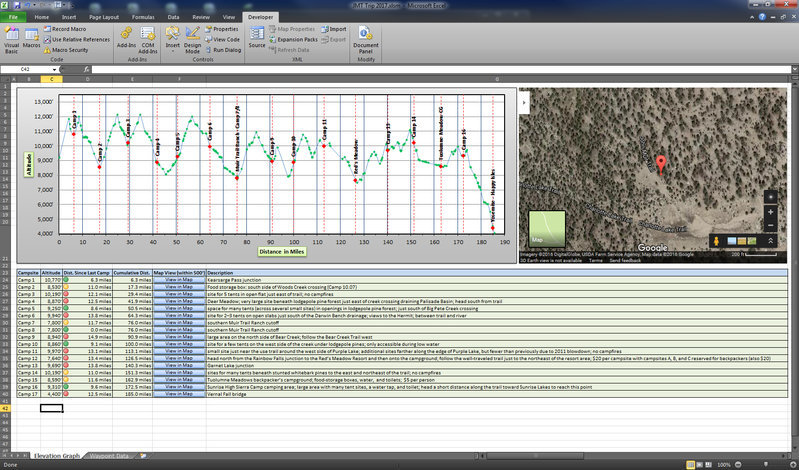This screenshot has width=799, height=470.
Task: Open control Properties
Action: pyautogui.click(x=222, y=29)
